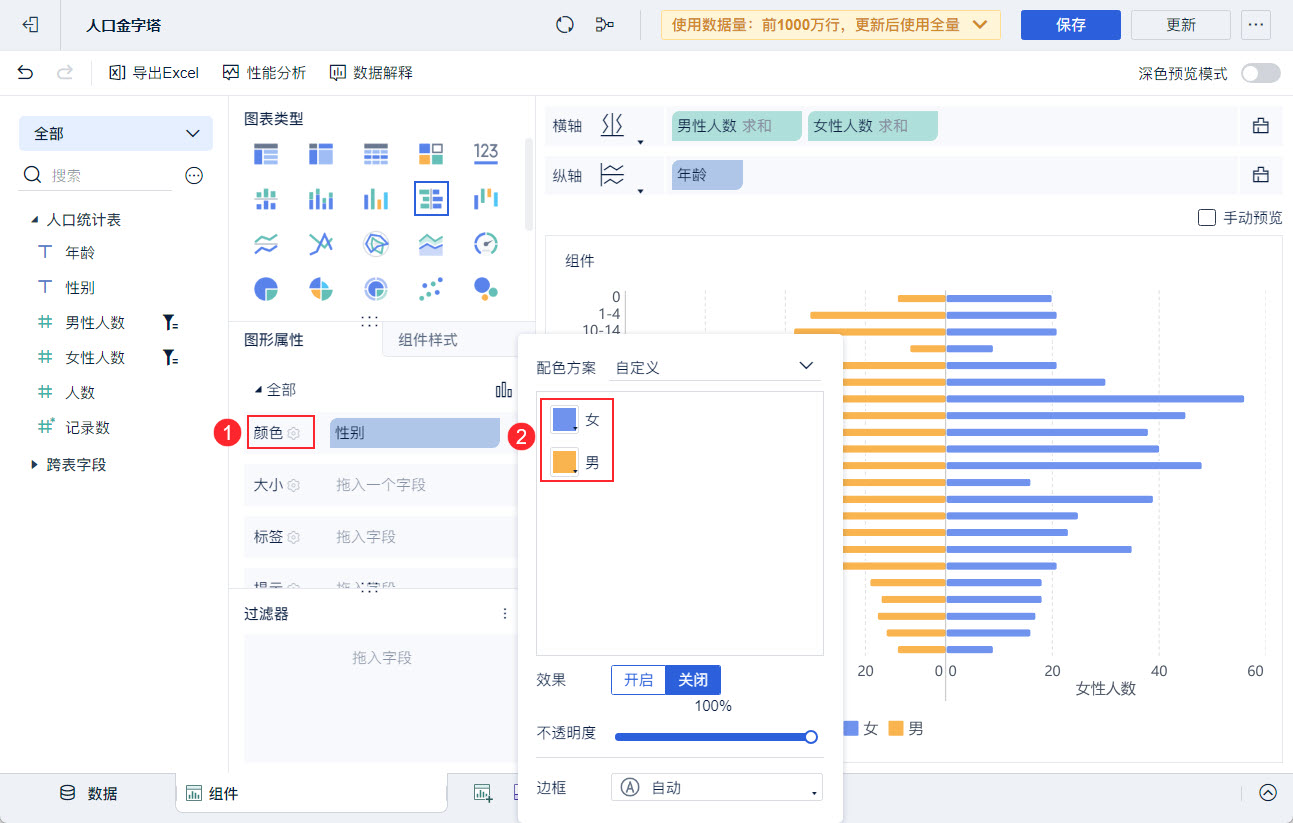Select the contrast bar chart type
Screen dimensions: 1293x823
[x=431, y=199]
